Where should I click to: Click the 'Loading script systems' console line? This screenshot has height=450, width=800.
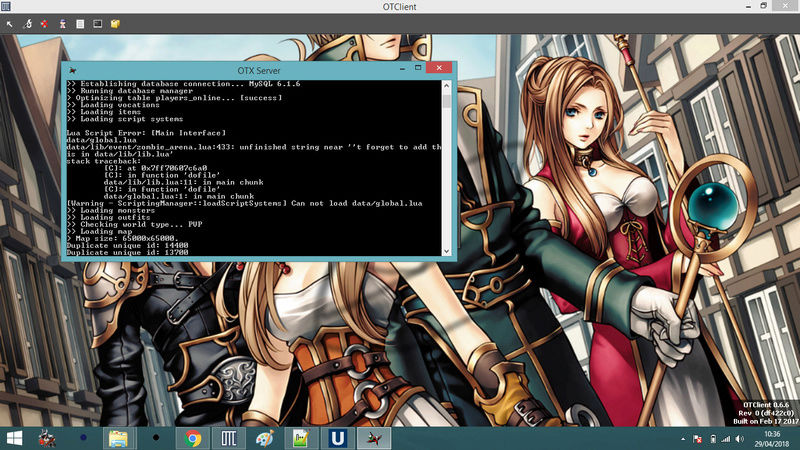tap(124, 119)
